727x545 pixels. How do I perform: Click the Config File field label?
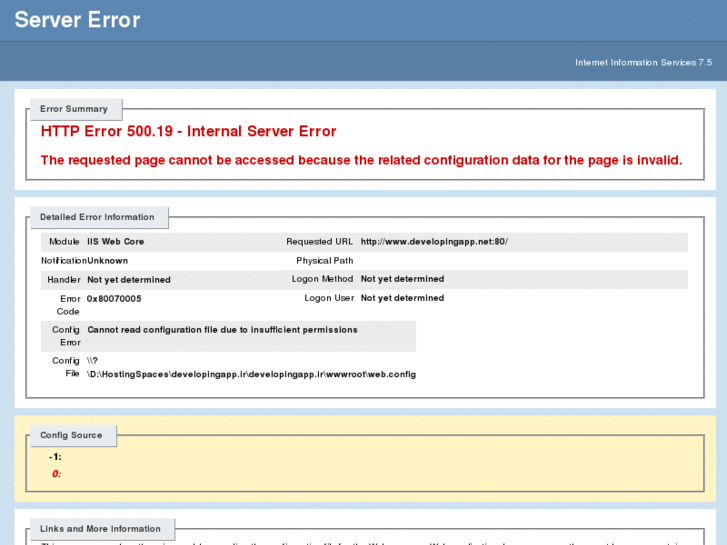pyautogui.click(x=66, y=367)
